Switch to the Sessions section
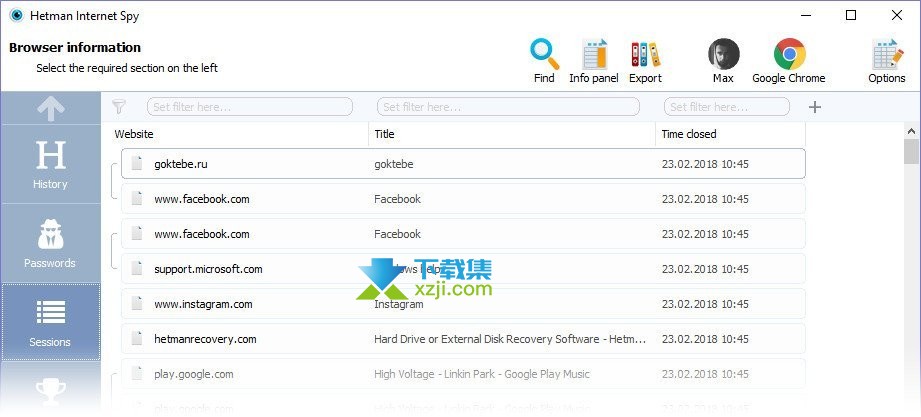 point(51,322)
